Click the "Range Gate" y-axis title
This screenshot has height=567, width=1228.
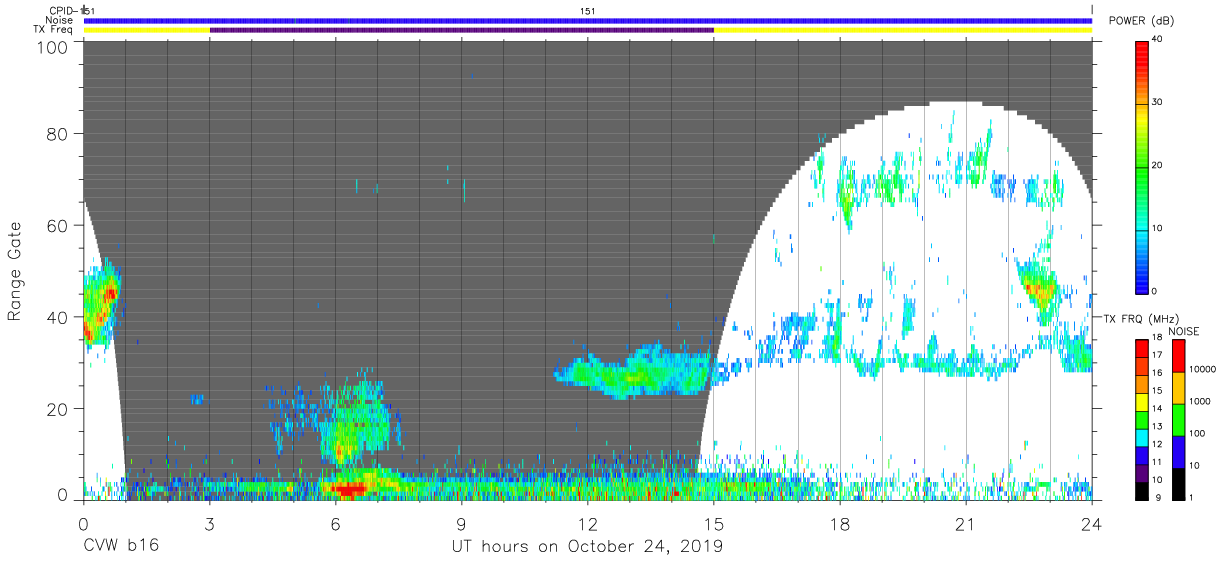(x=15, y=271)
